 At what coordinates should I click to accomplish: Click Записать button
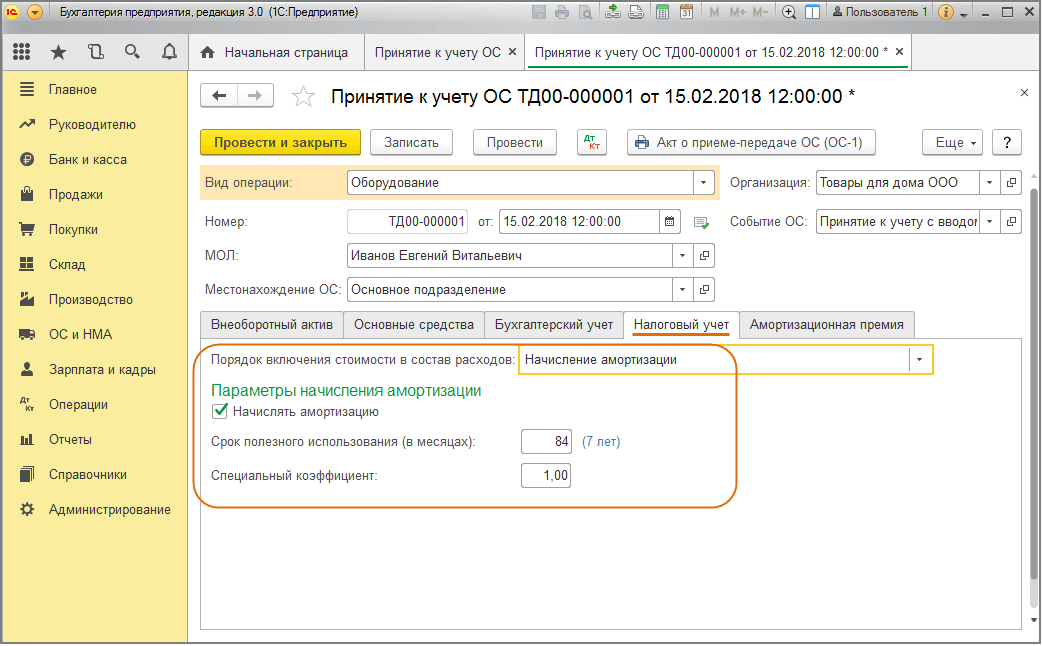(x=411, y=142)
